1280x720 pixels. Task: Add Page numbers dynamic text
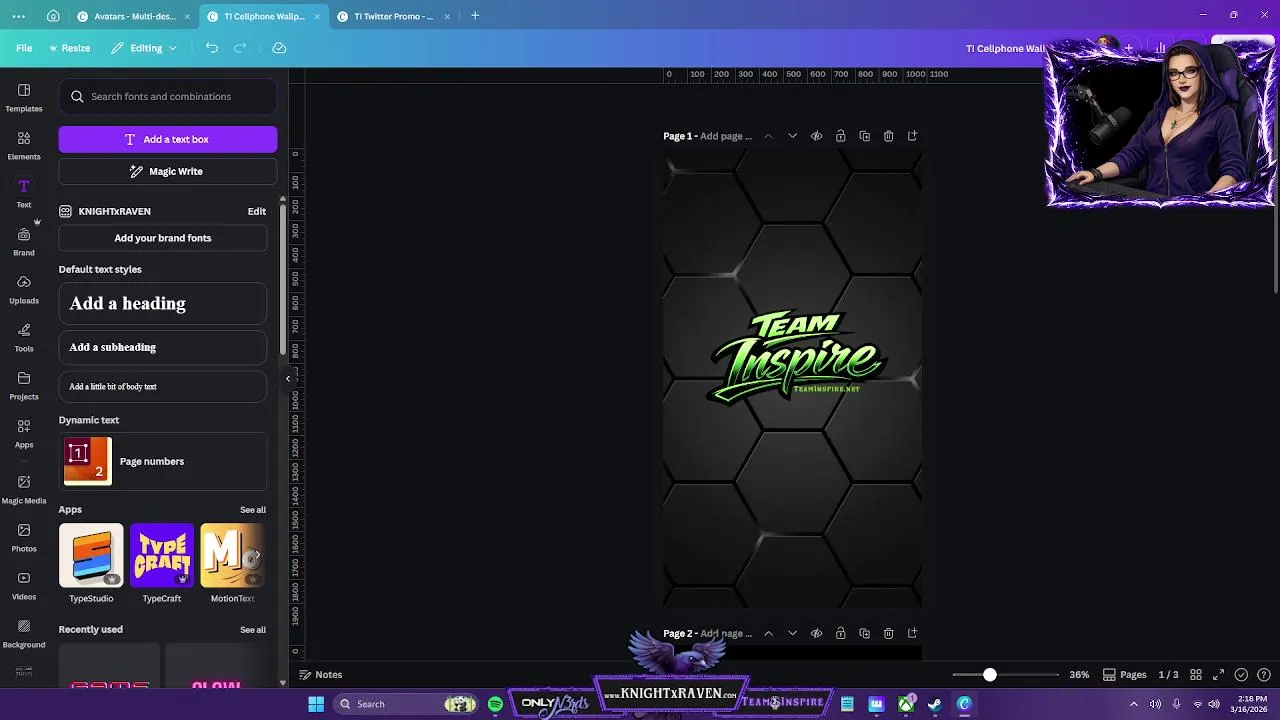[x=163, y=461]
